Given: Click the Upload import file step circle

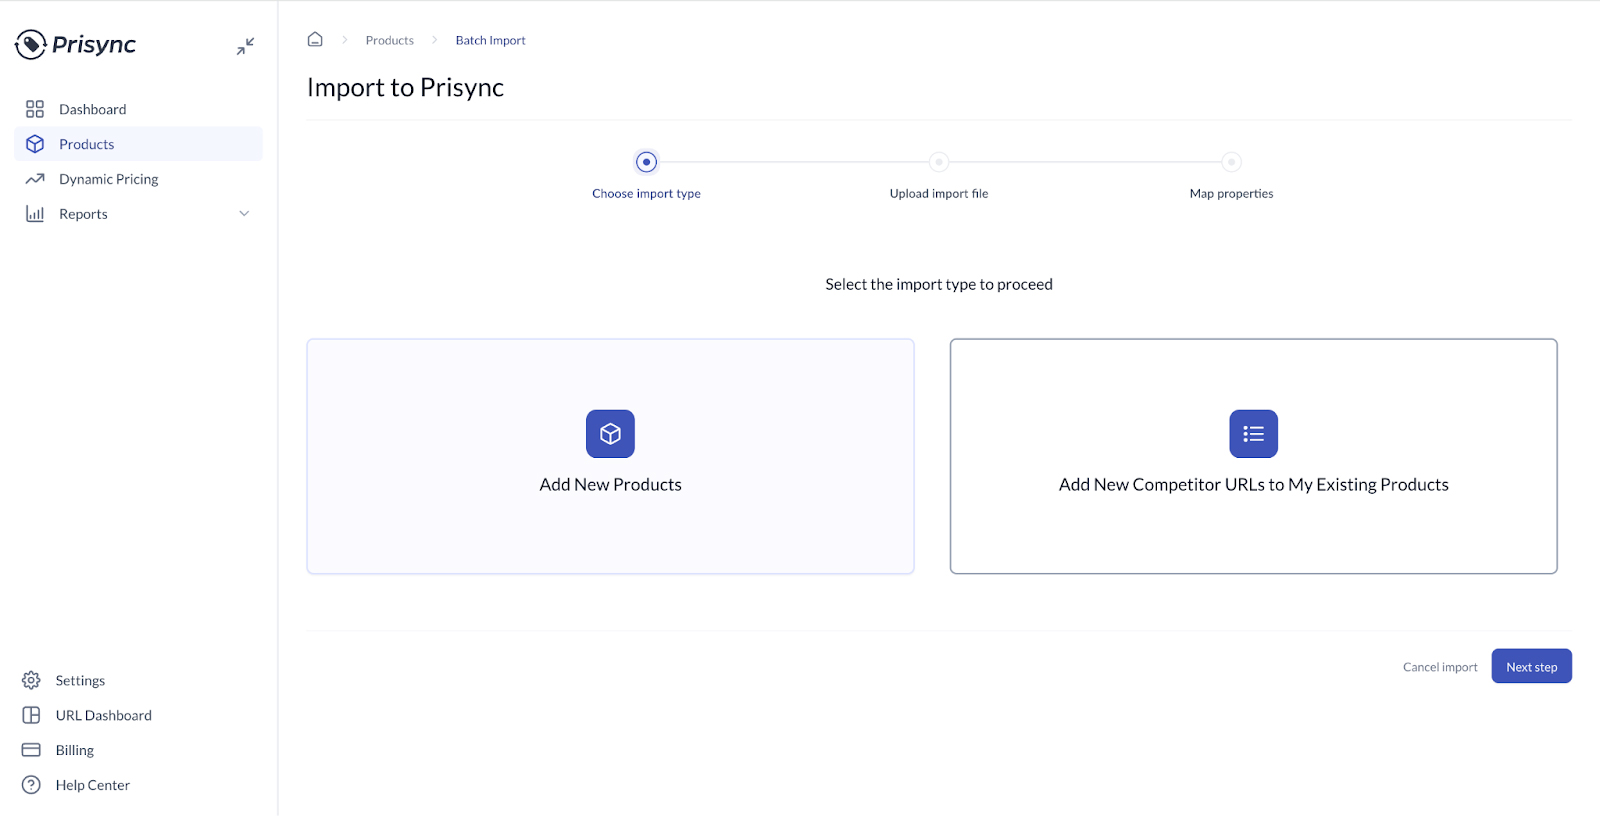Looking at the screenshot, I should (x=938, y=162).
